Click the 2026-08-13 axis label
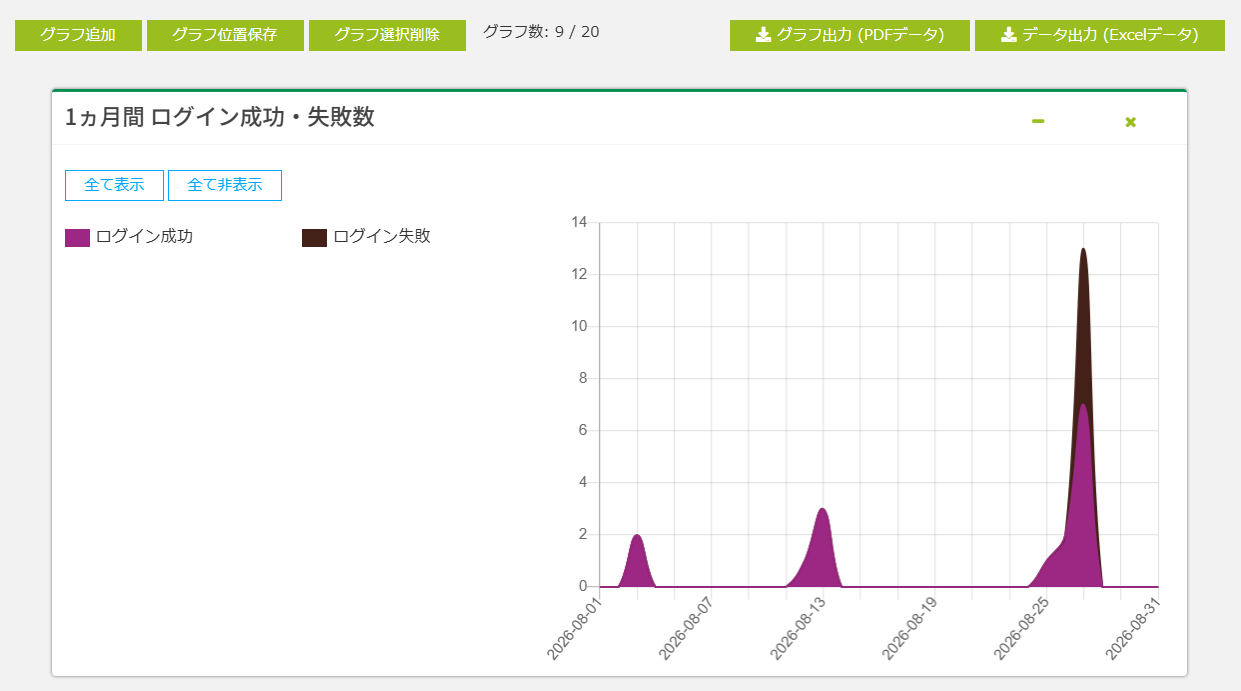Viewport: 1241px width, 691px height. 799,628
